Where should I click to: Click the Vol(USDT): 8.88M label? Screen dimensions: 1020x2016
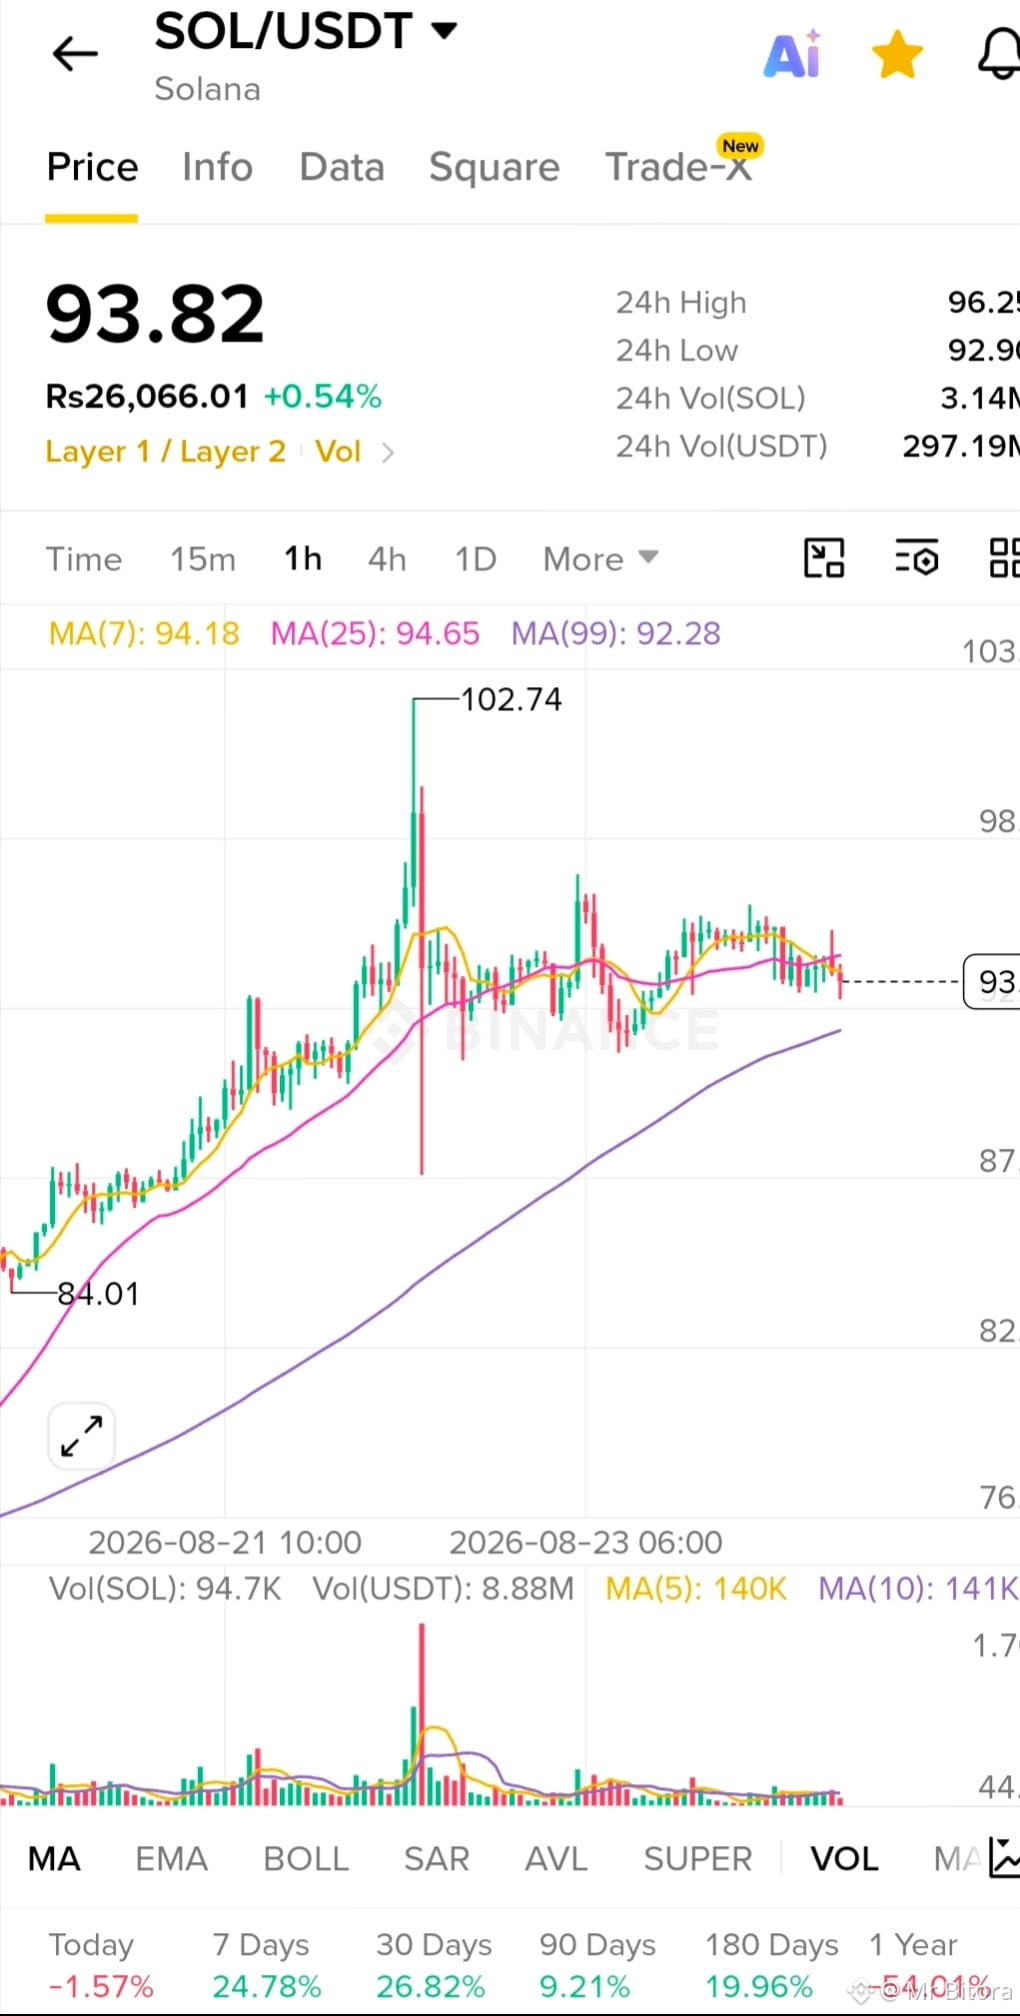point(443,1588)
